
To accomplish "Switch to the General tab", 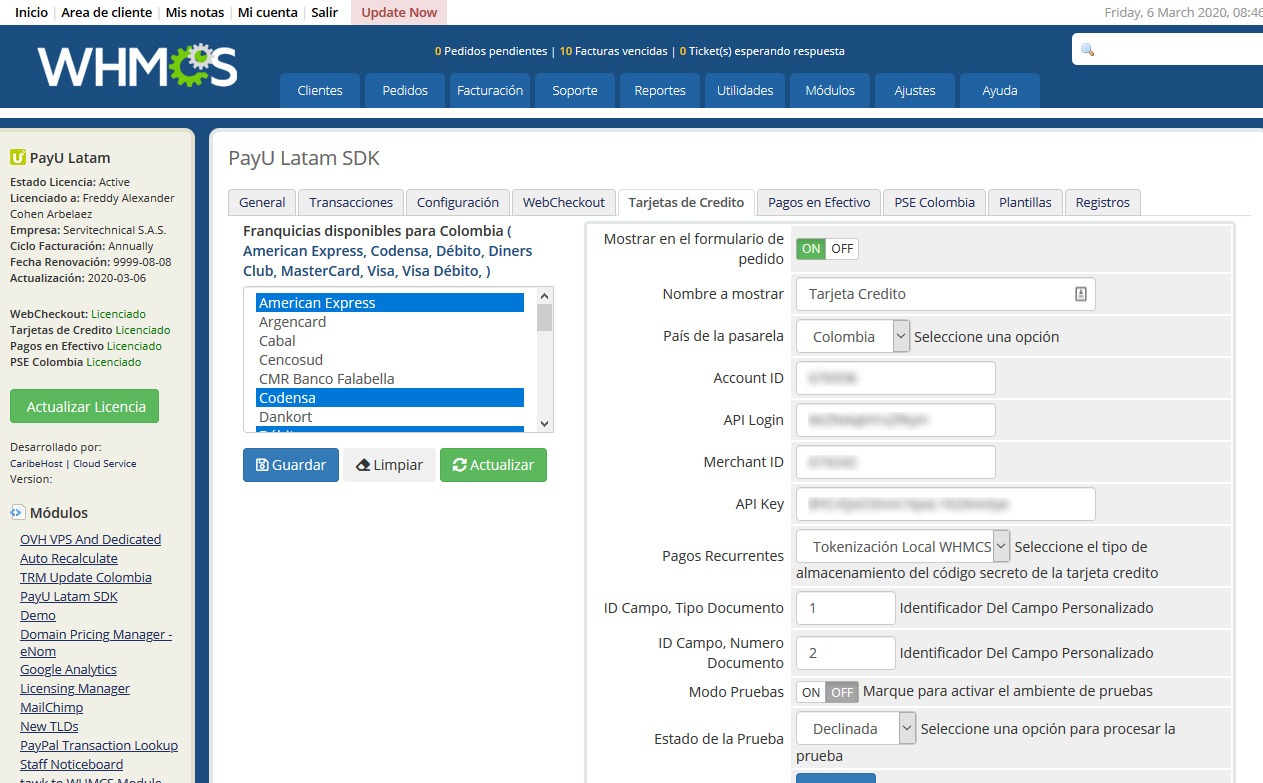I will (262, 202).
